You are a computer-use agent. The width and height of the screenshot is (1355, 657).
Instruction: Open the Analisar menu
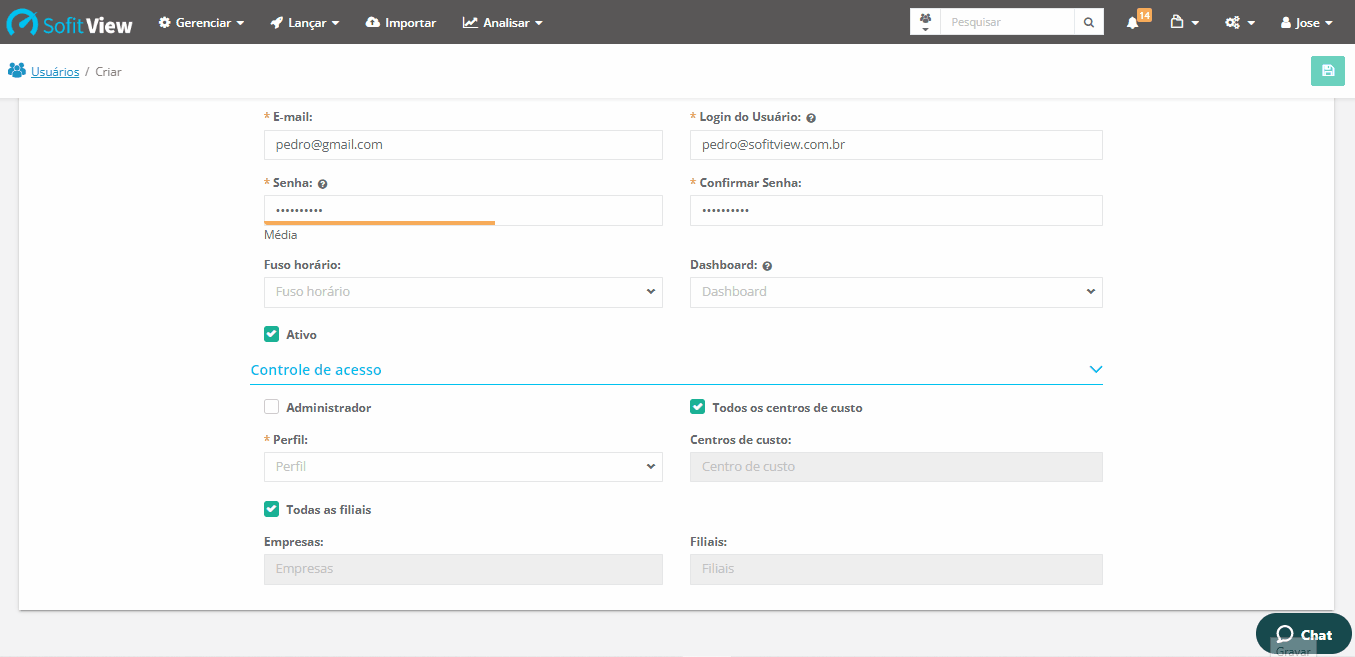pyautogui.click(x=503, y=22)
